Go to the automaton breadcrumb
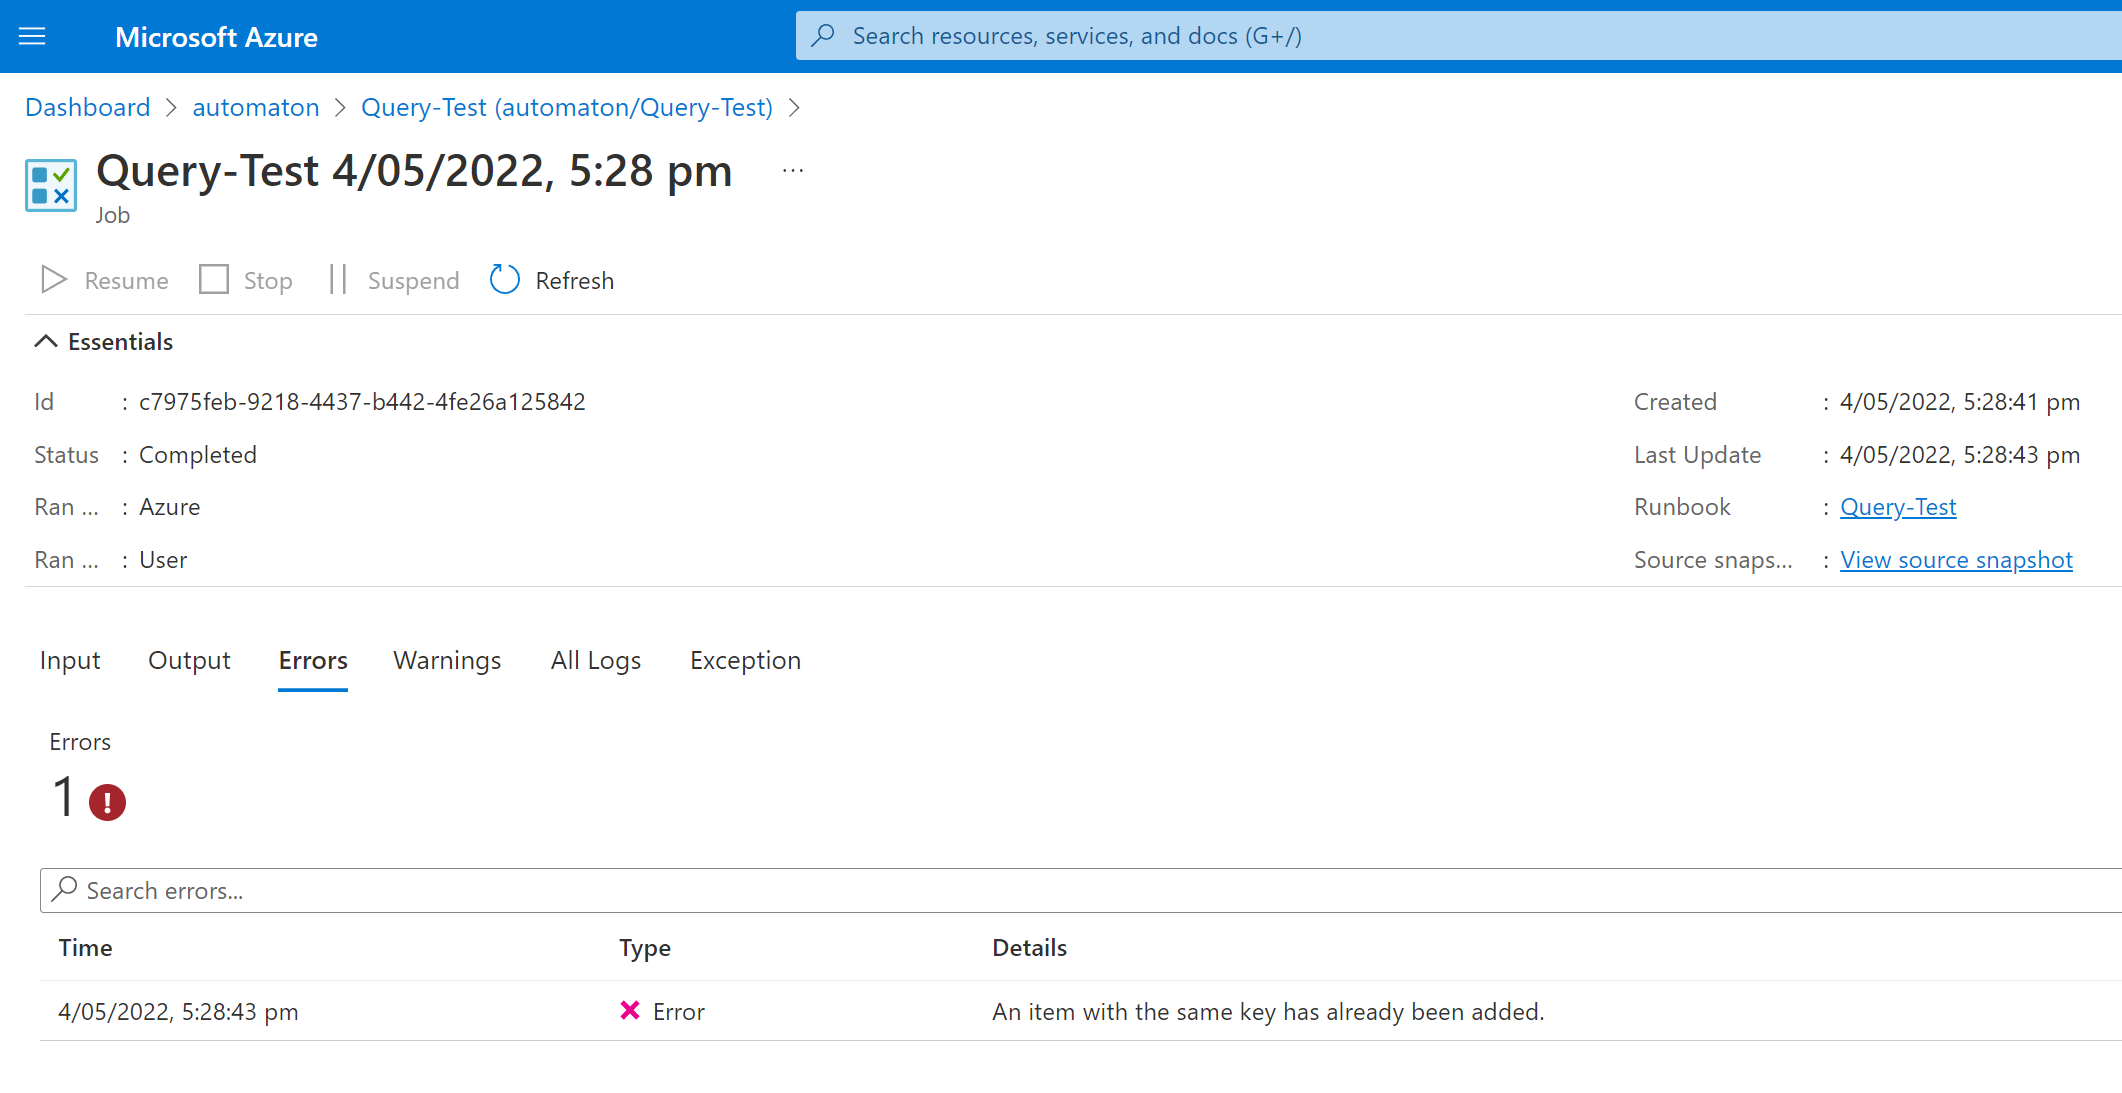2122x1093 pixels. click(255, 107)
